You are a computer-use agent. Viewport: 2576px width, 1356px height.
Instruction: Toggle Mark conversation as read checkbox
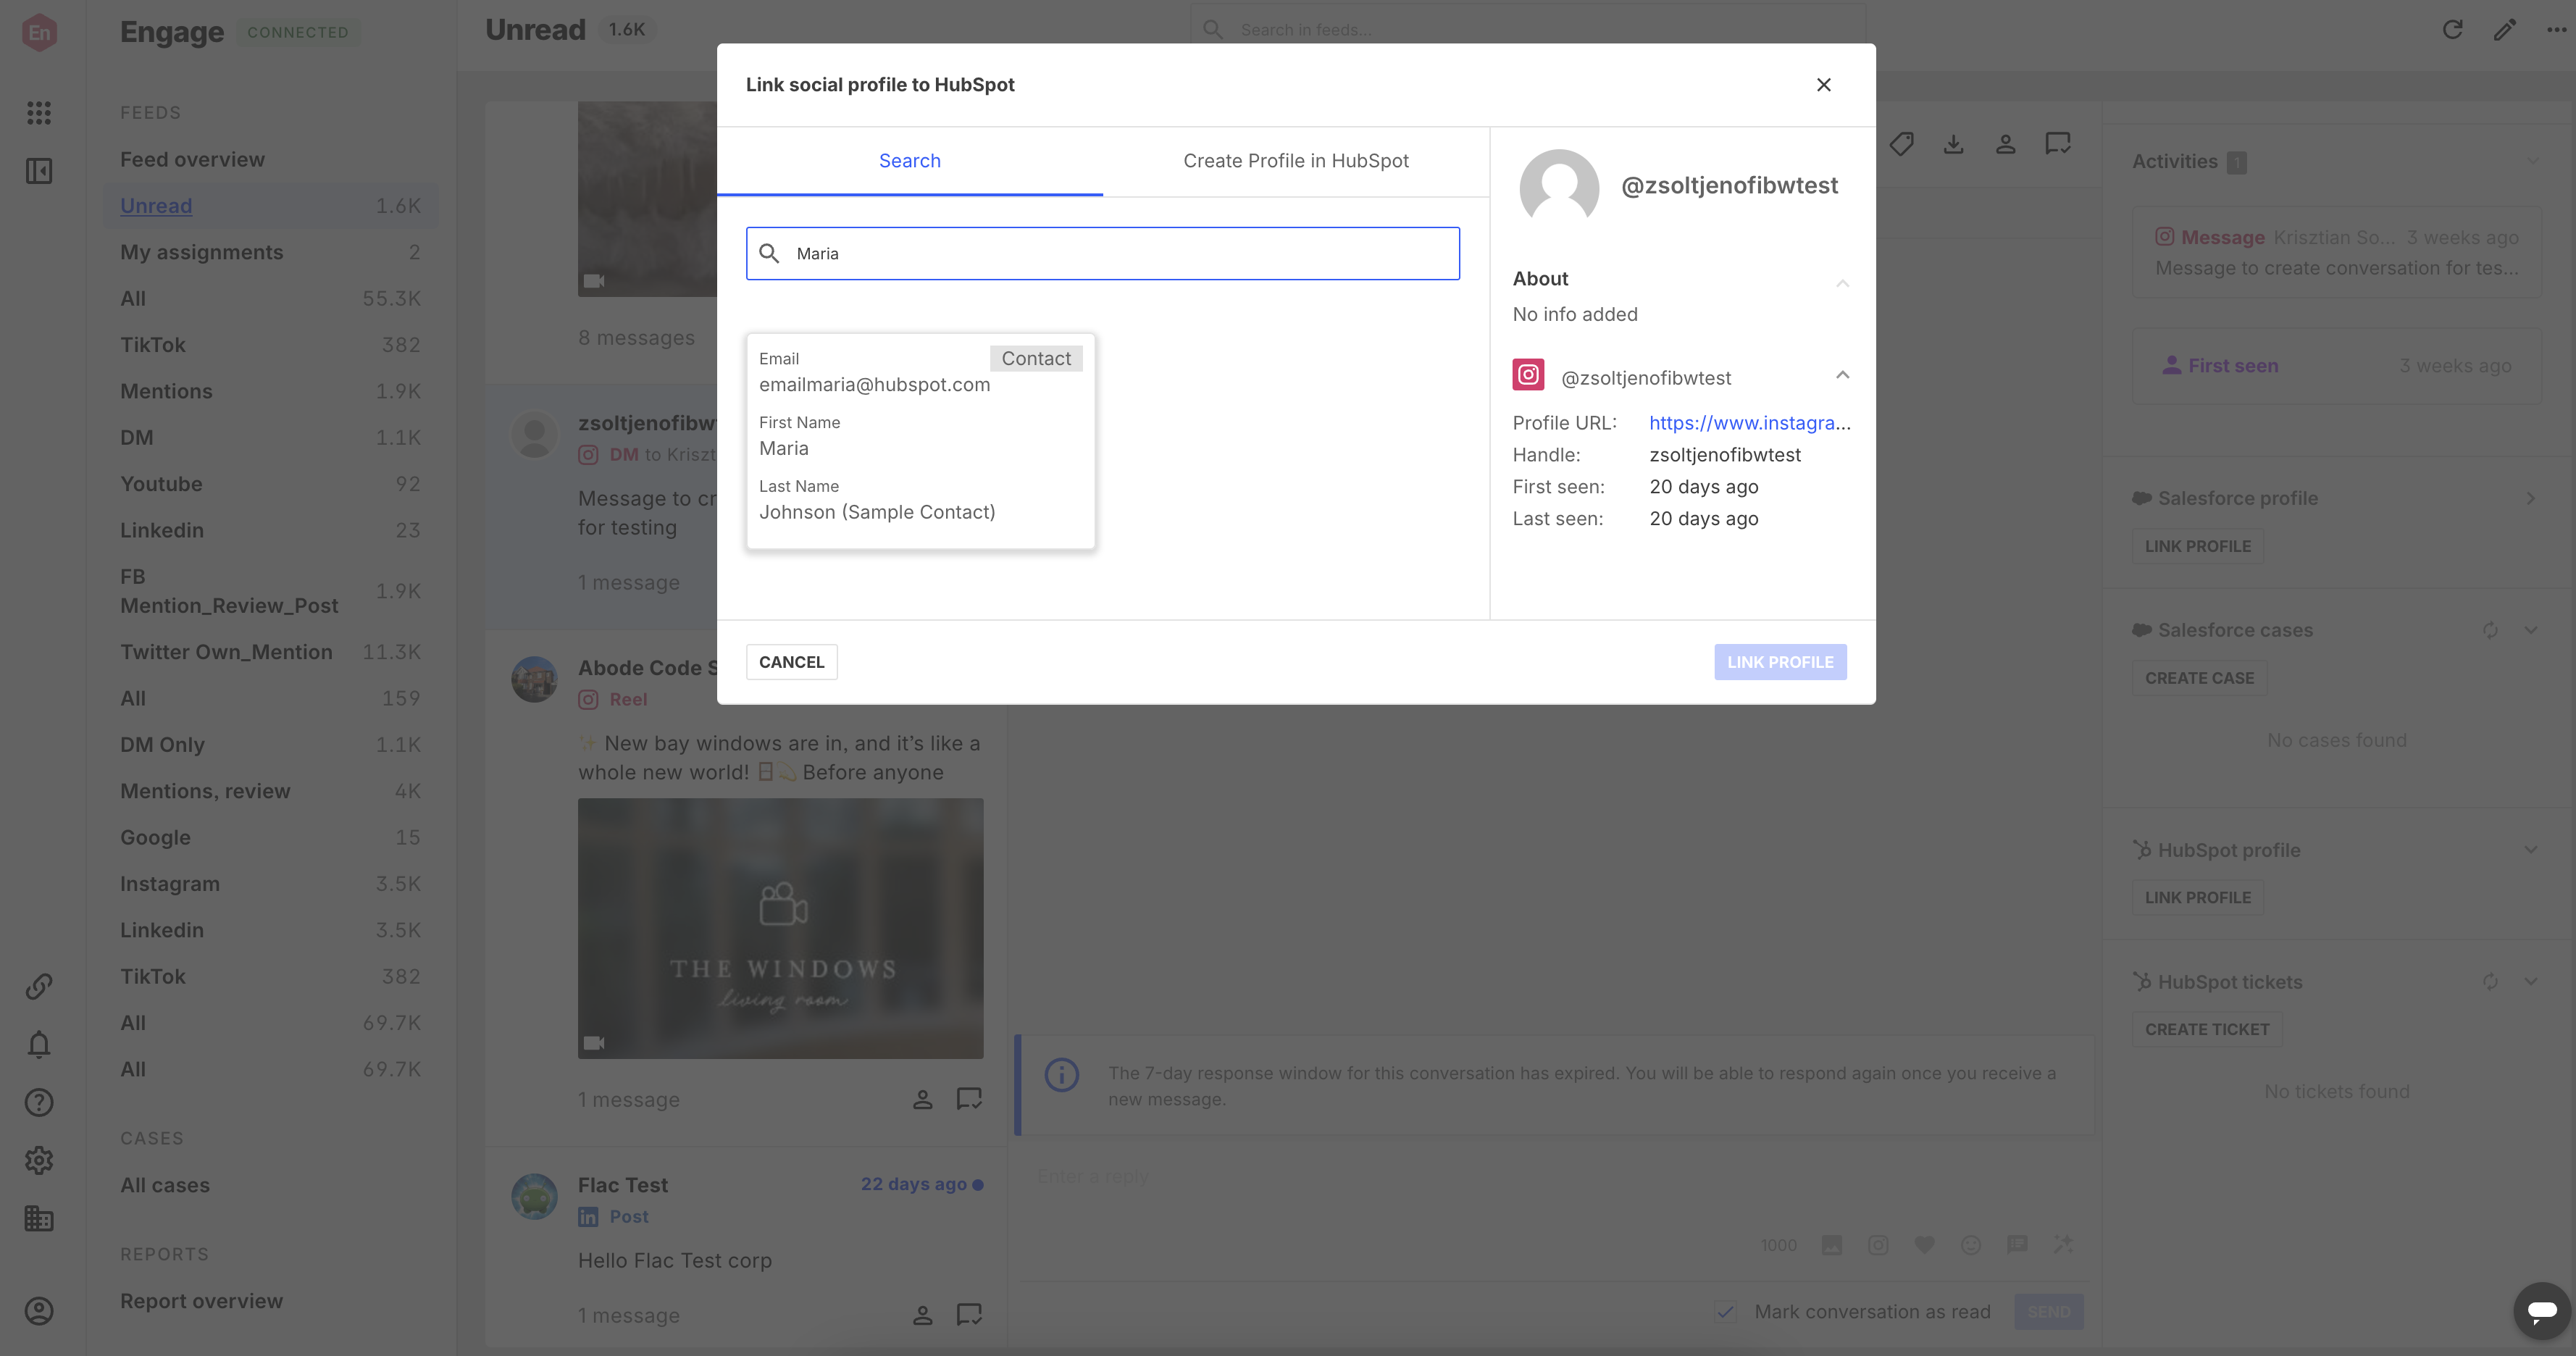1726,1311
